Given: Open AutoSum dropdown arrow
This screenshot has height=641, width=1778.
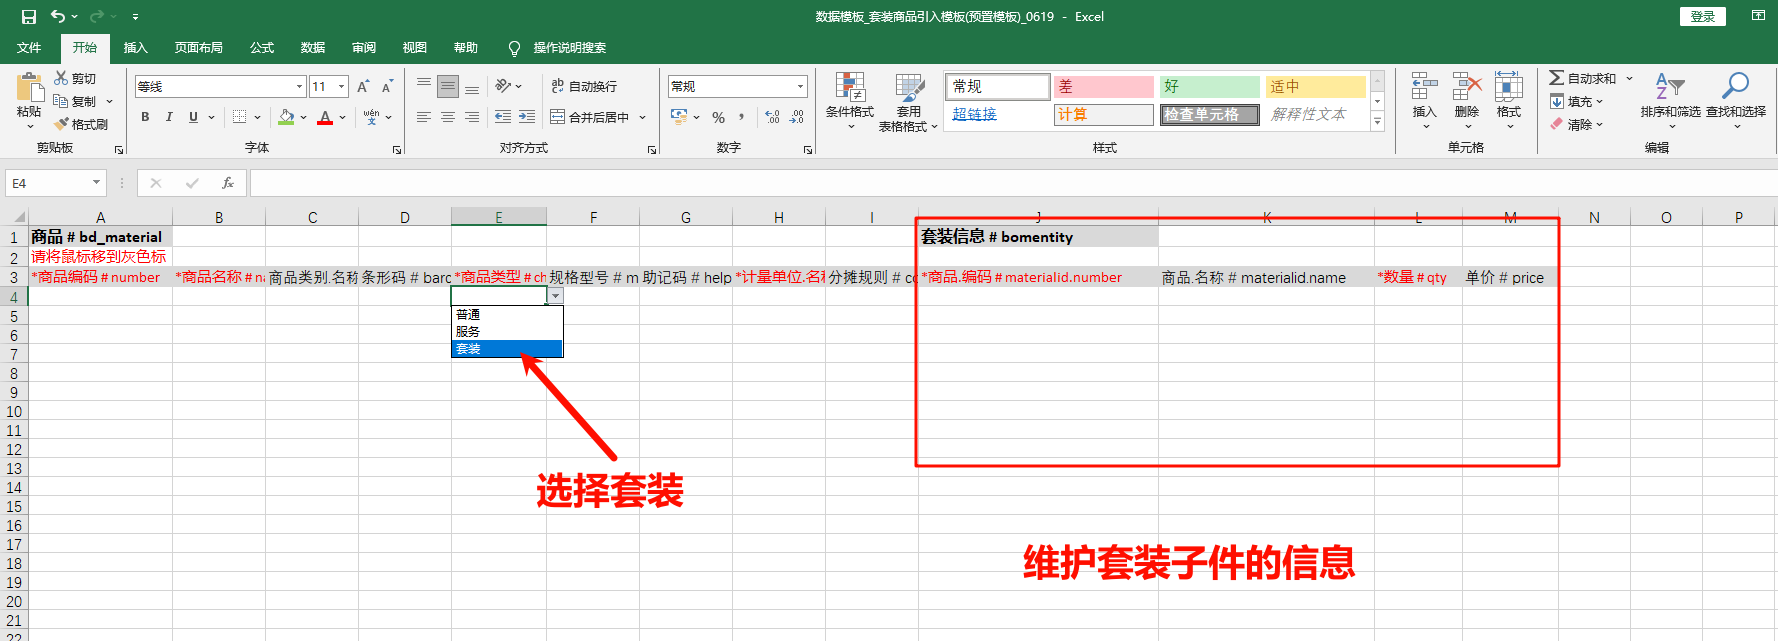Looking at the screenshot, I should (x=1629, y=78).
